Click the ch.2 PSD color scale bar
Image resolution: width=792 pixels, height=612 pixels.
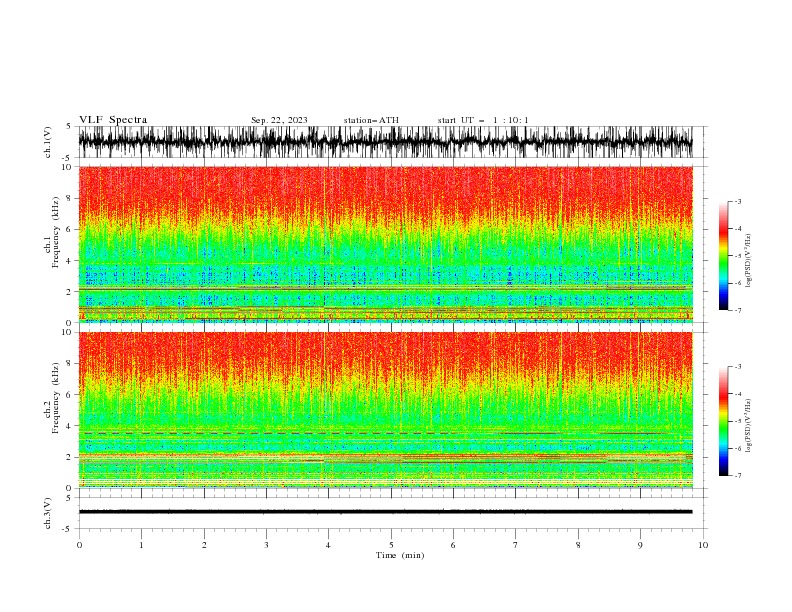tap(723, 421)
